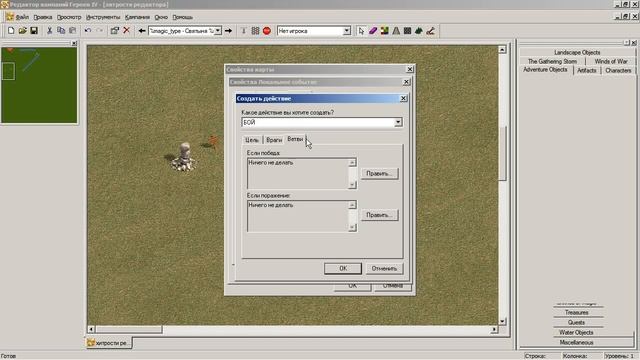Open the Помощь menu
640x360 pixels.
pos(182,17)
